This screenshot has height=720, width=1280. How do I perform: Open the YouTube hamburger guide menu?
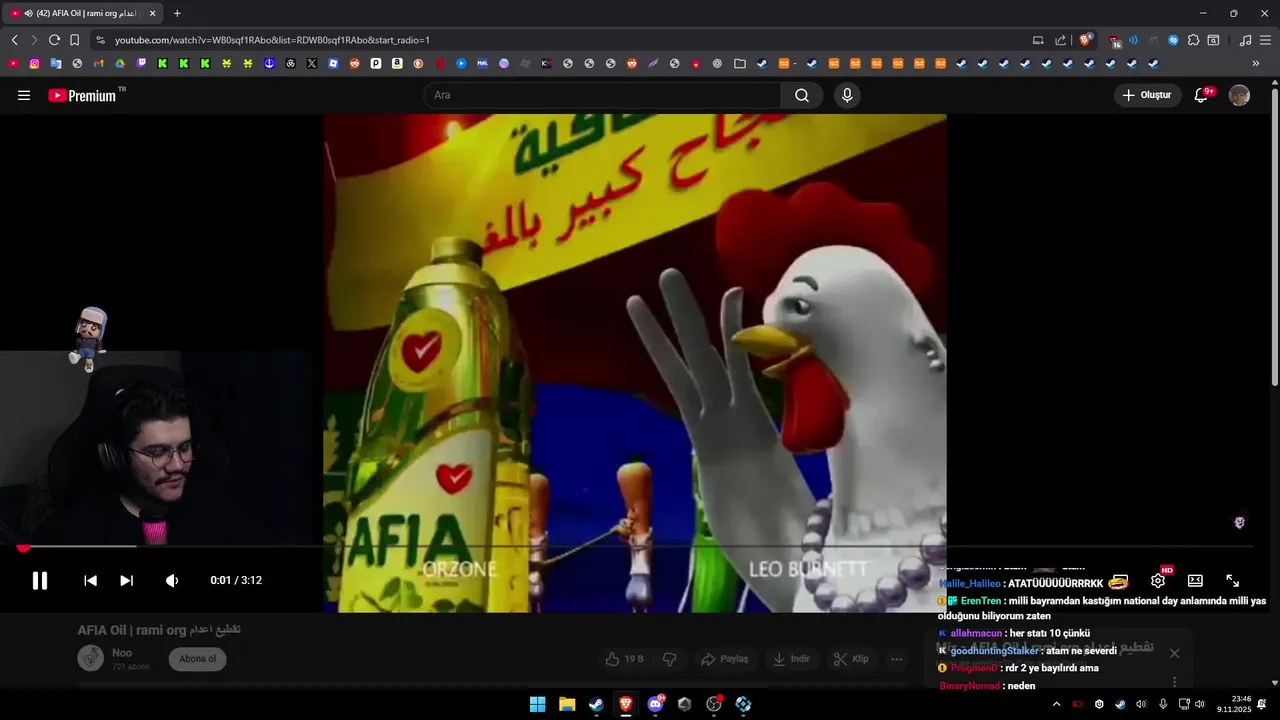(24, 95)
